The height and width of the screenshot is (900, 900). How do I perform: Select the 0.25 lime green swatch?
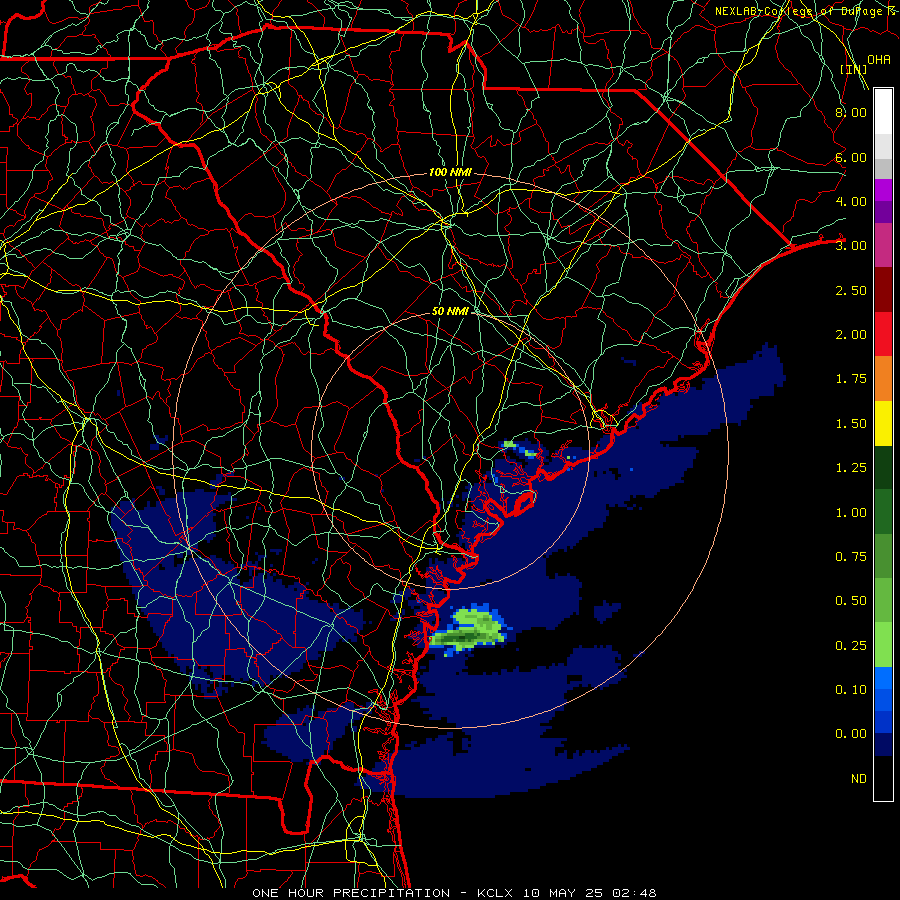tap(883, 645)
